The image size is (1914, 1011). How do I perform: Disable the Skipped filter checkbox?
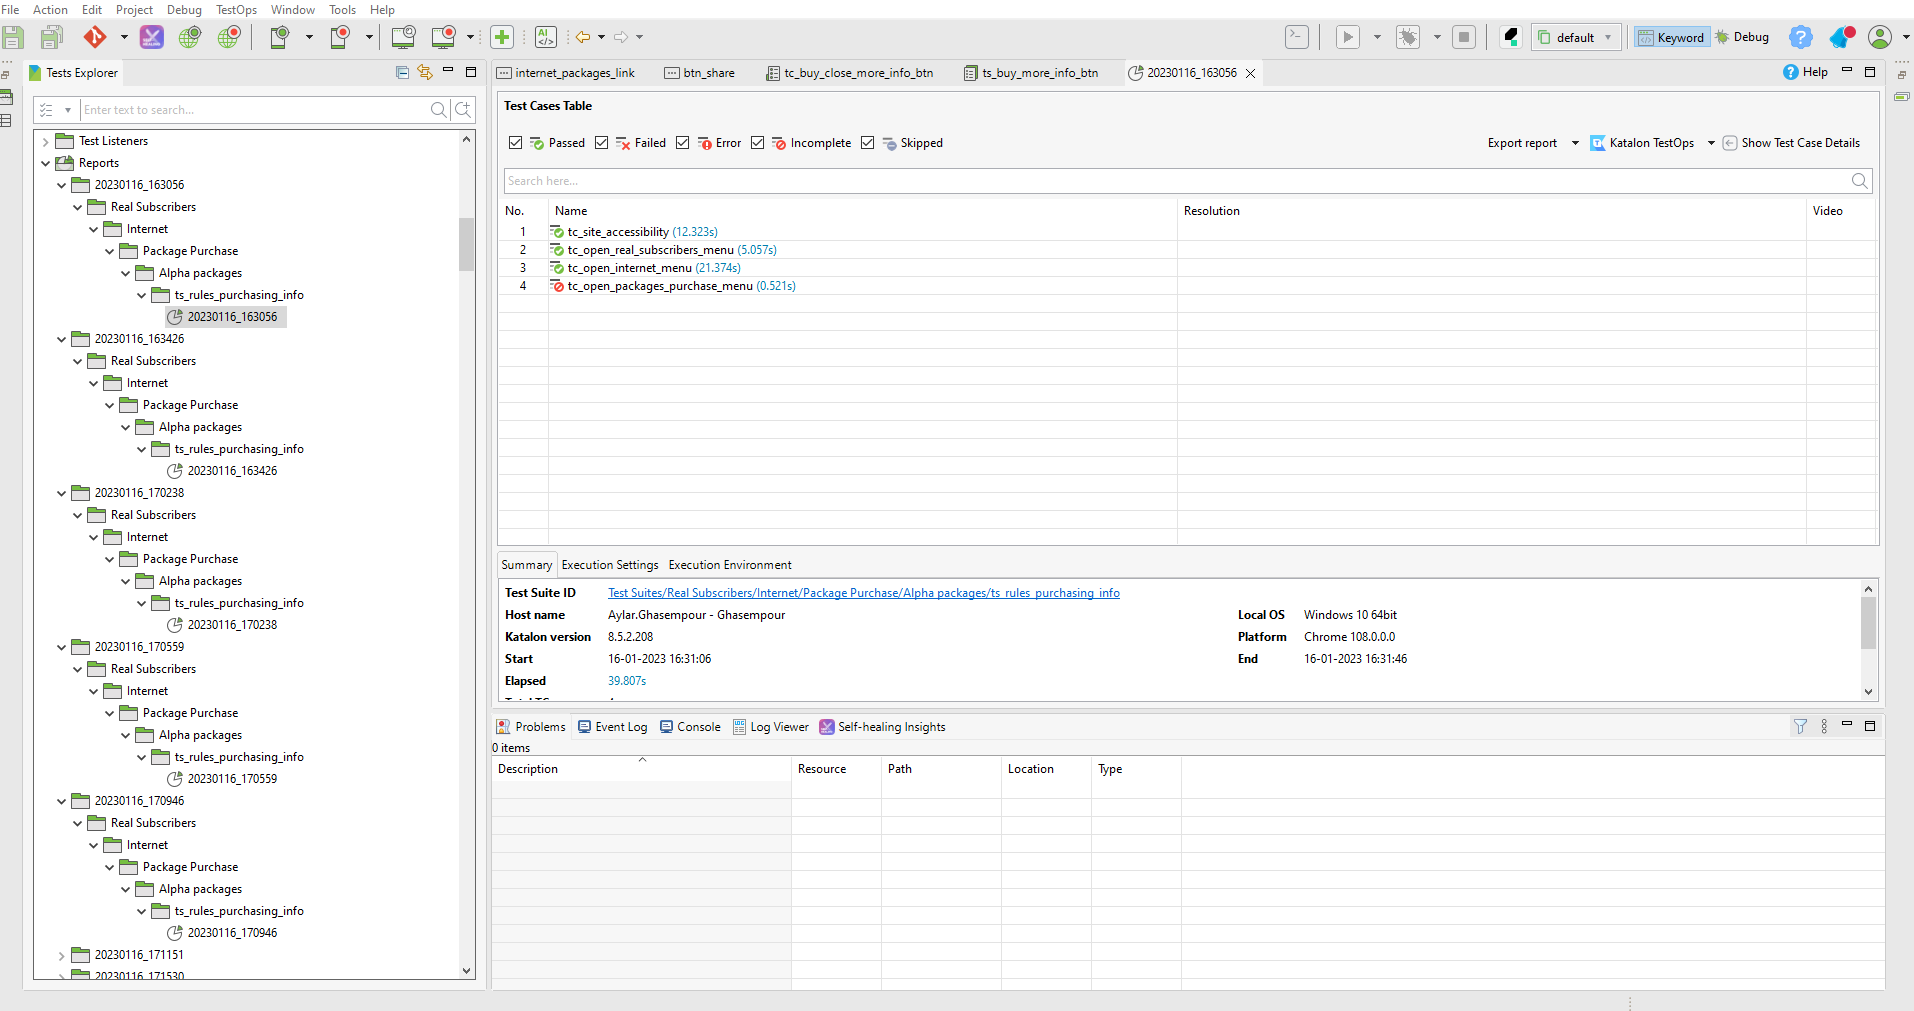867,143
